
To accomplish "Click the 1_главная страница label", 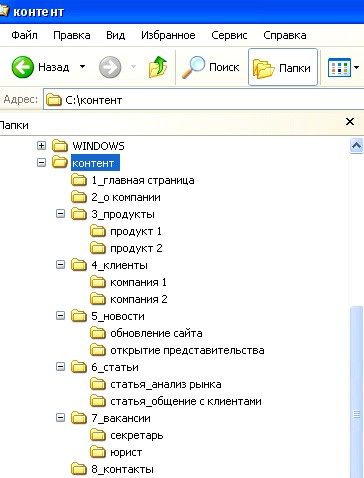I will coord(143,180).
